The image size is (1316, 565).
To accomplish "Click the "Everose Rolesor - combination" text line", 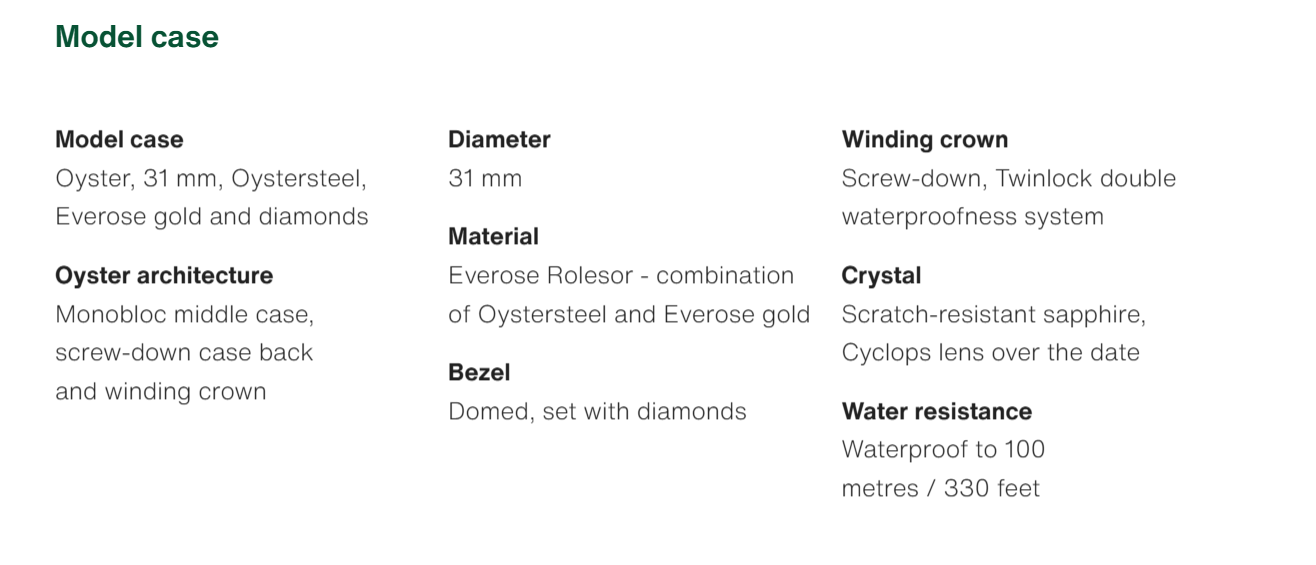I will 621,275.
